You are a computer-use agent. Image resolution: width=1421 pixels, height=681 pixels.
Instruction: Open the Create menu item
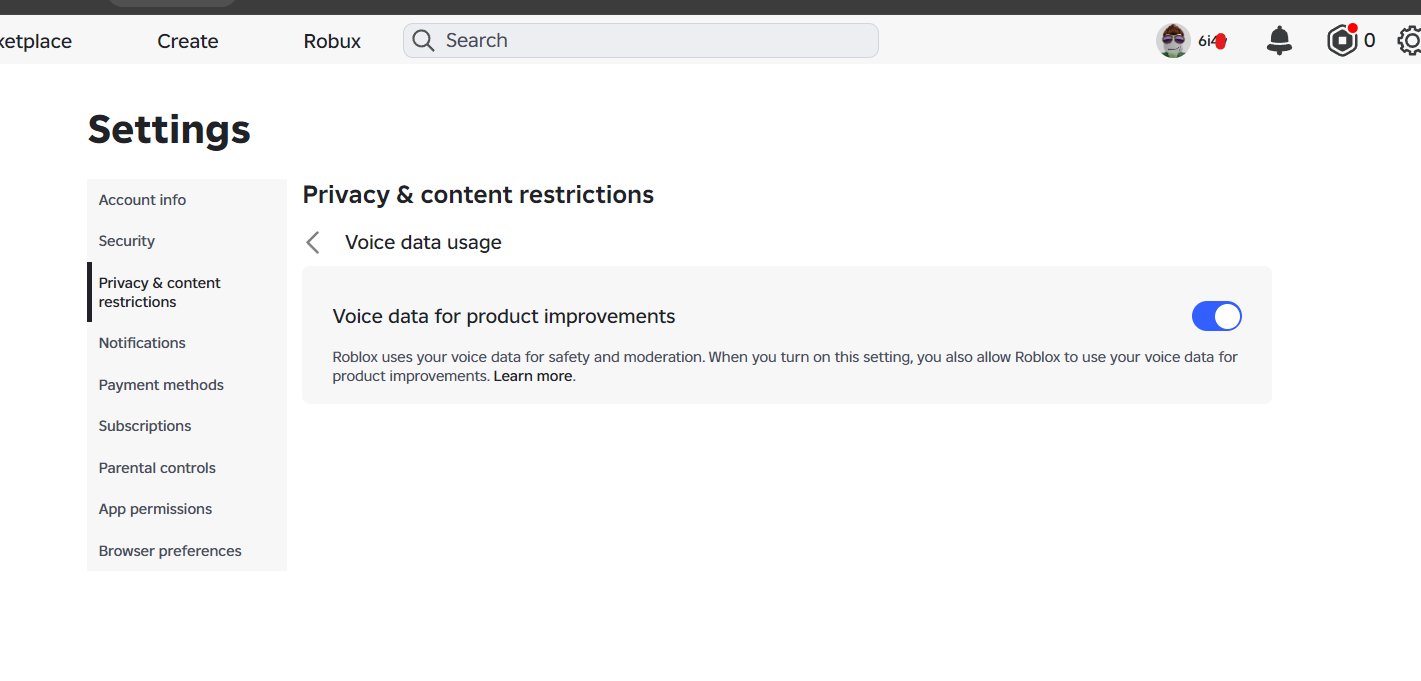(188, 41)
